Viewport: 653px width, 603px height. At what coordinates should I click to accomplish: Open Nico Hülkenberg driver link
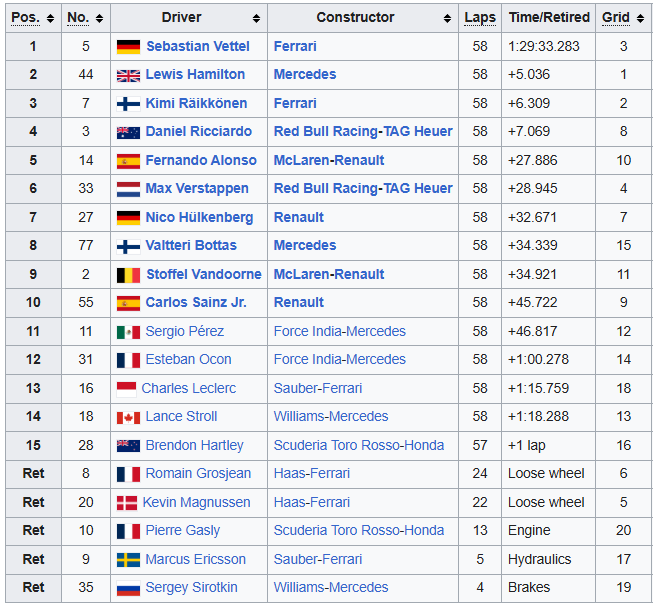pyautogui.click(x=199, y=217)
